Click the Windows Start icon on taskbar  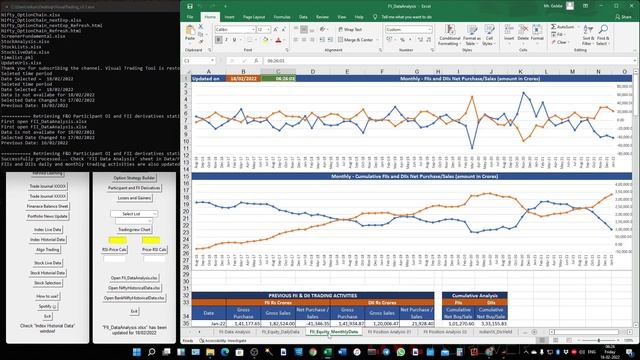coord(137,352)
